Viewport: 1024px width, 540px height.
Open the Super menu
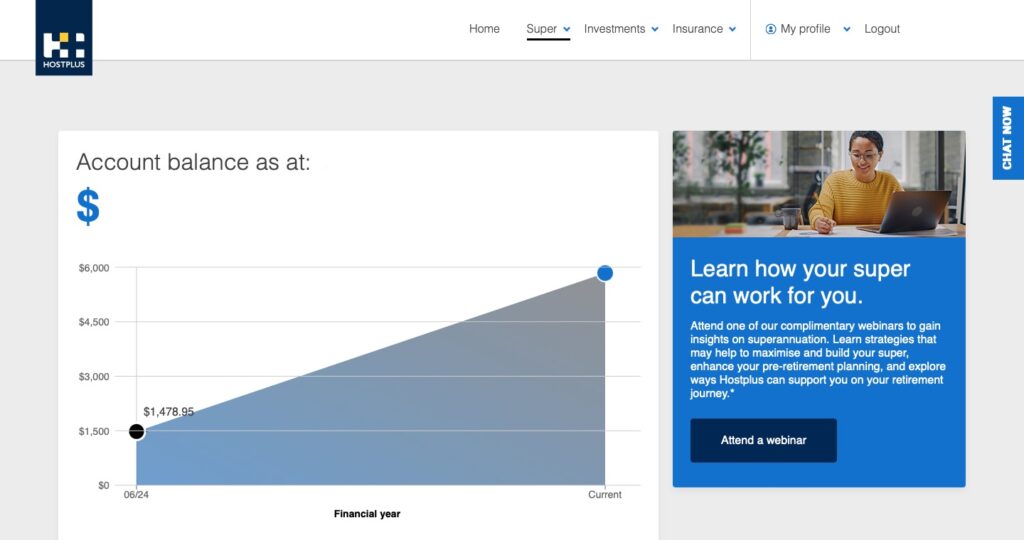(541, 29)
